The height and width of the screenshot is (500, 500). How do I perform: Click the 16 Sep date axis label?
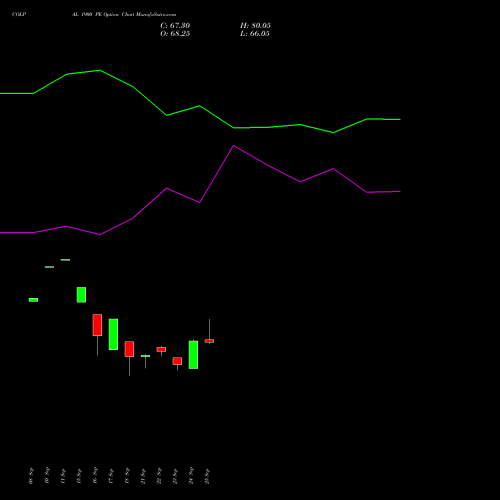95,475
